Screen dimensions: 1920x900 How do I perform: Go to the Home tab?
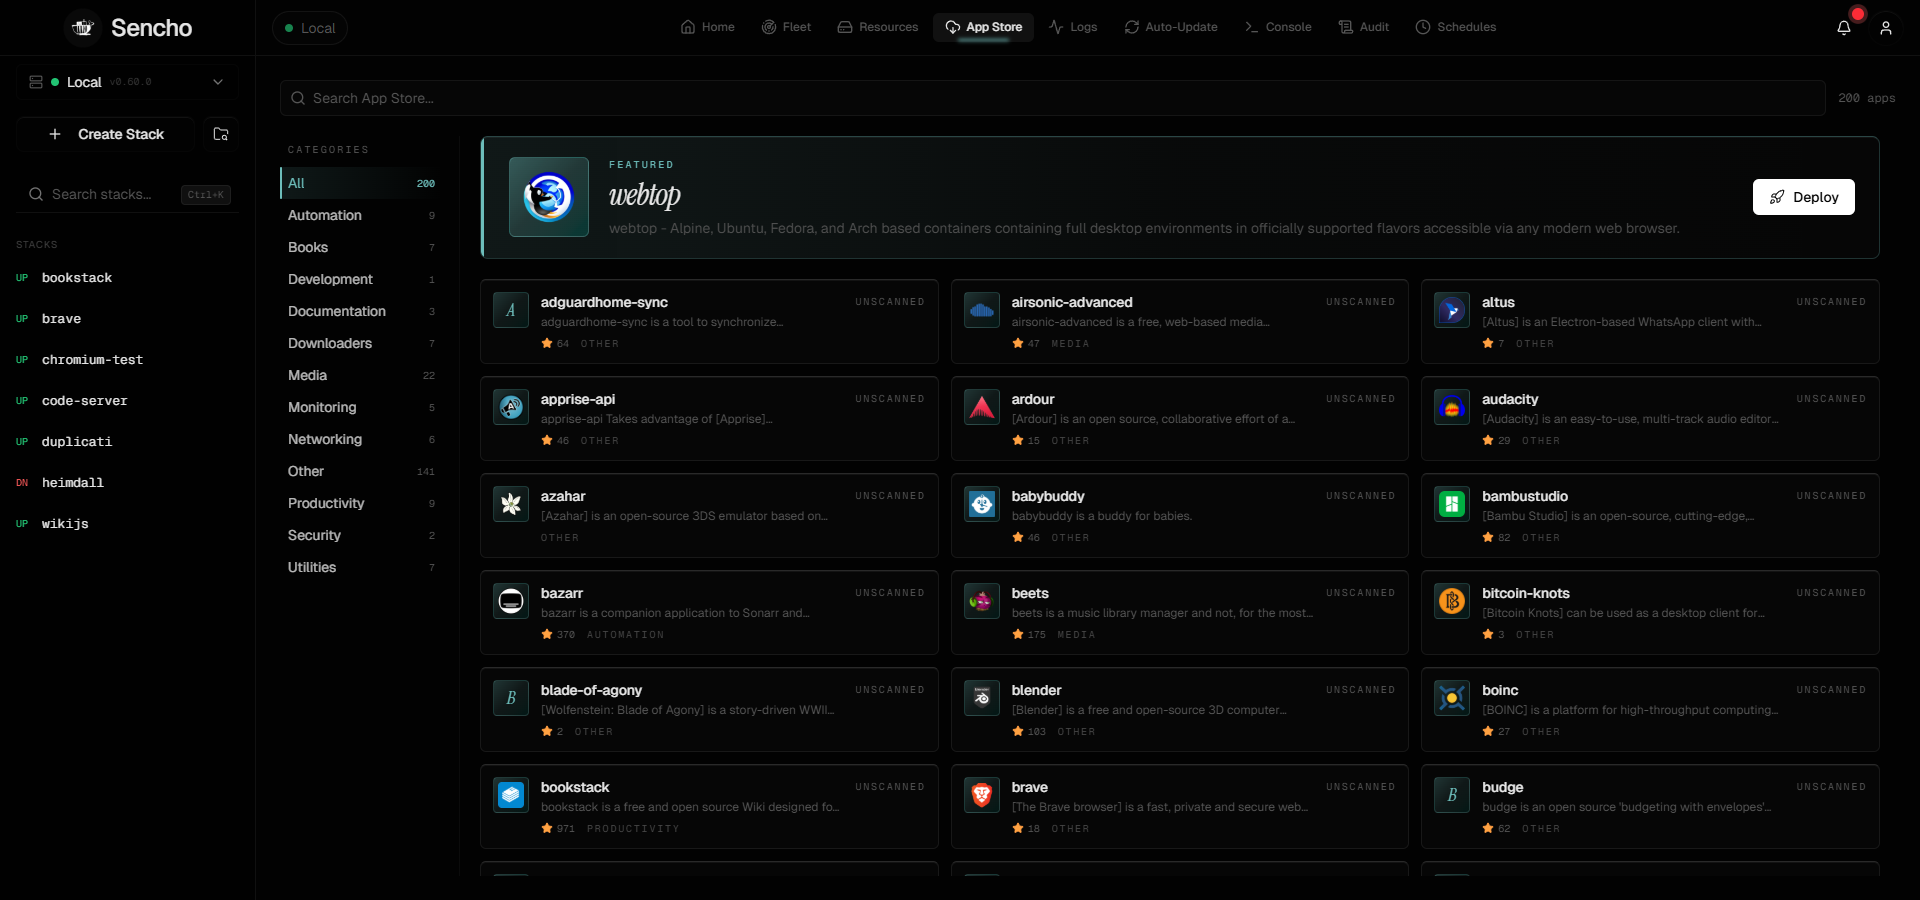click(708, 27)
